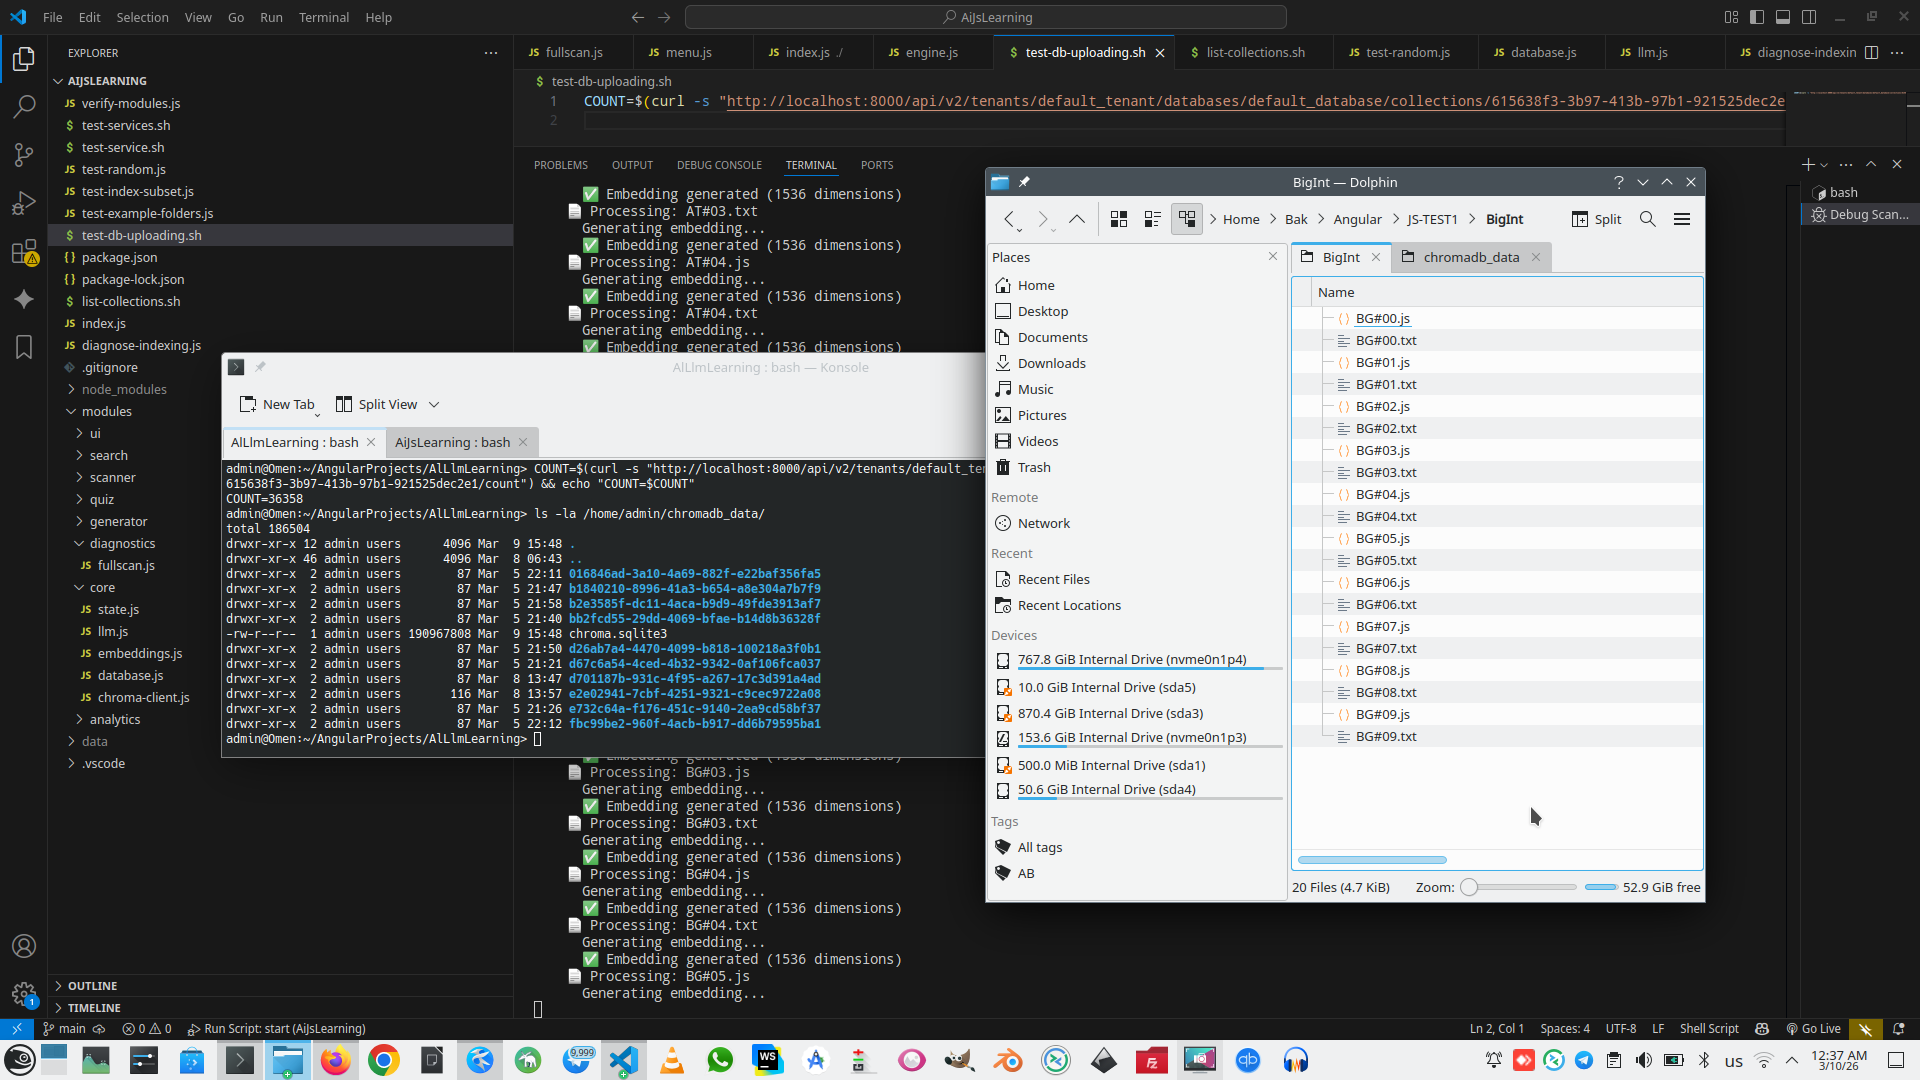The width and height of the screenshot is (1920, 1080).
Task: Open the Search view in activity bar
Action: [24, 106]
